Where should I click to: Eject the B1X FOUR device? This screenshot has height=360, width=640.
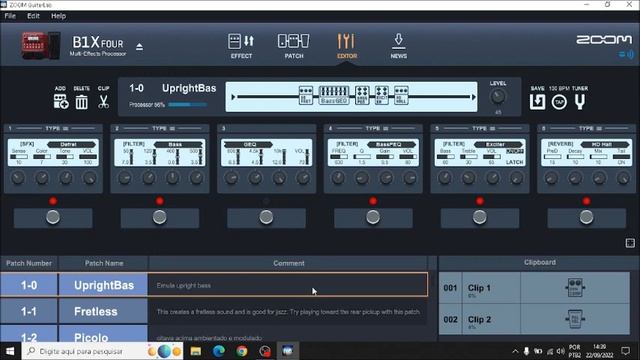click(x=139, y=47)
